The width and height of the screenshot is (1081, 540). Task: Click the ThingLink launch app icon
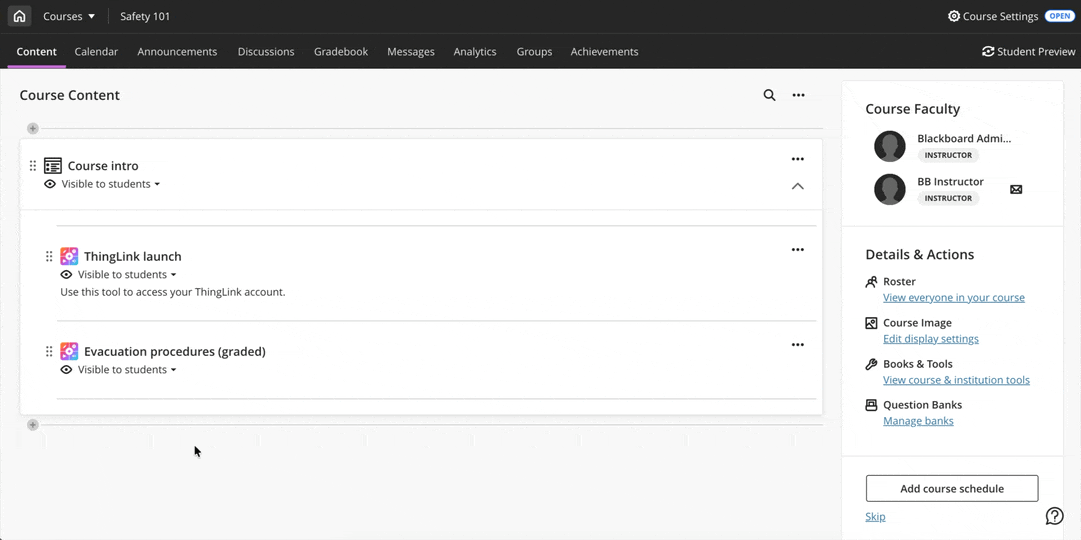pyautogui.click(x=69, y=257)
